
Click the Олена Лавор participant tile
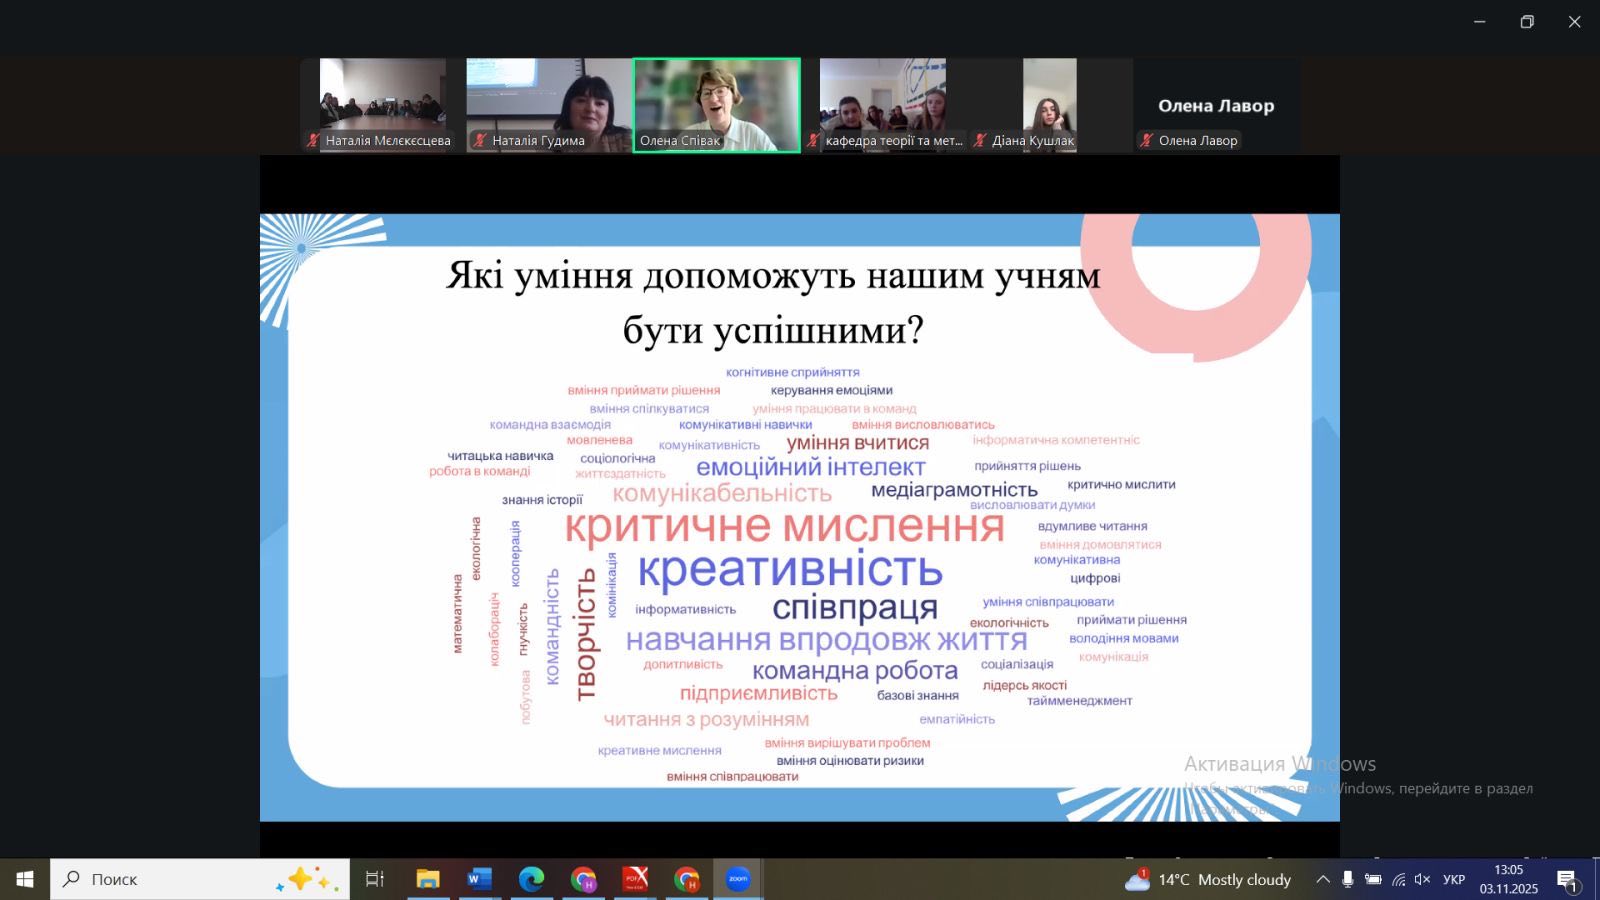pyautogui.click(x=1216, y=105)
